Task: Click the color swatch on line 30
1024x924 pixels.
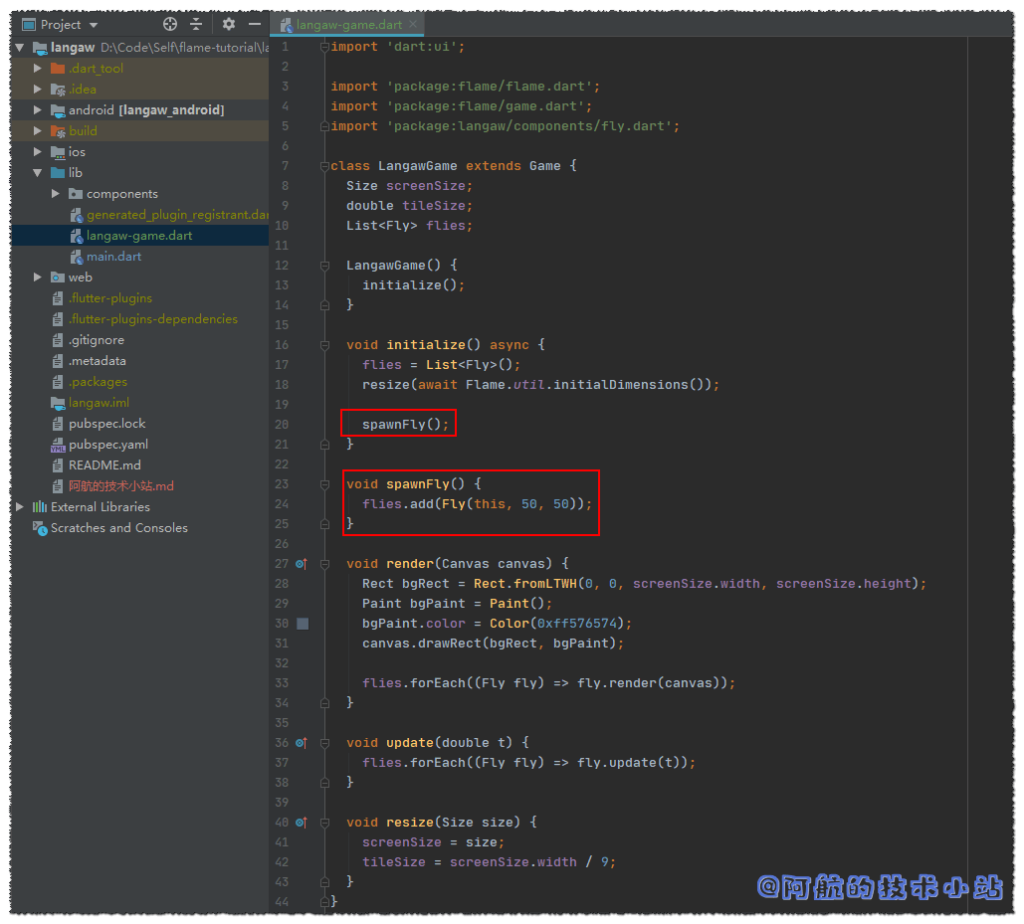Action: [303, 623]
